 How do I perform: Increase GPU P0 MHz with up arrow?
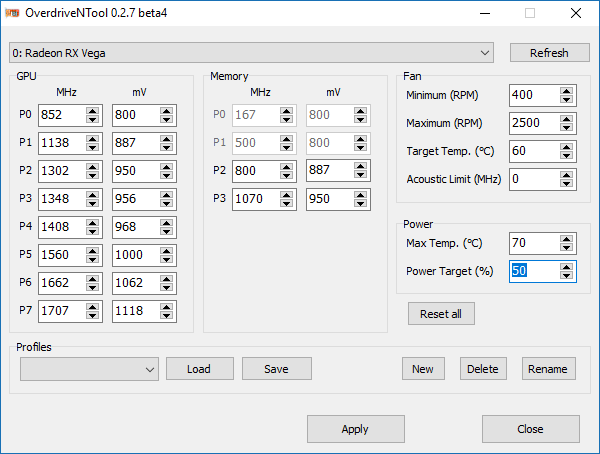point(92,111)
